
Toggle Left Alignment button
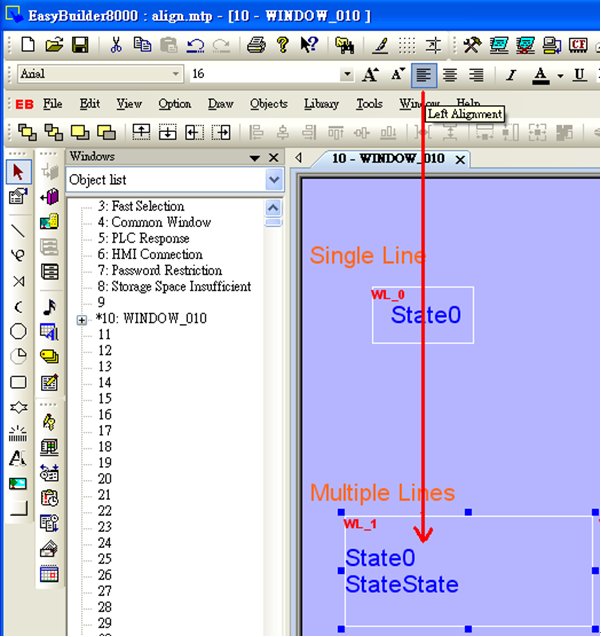[x=424, y=75]
